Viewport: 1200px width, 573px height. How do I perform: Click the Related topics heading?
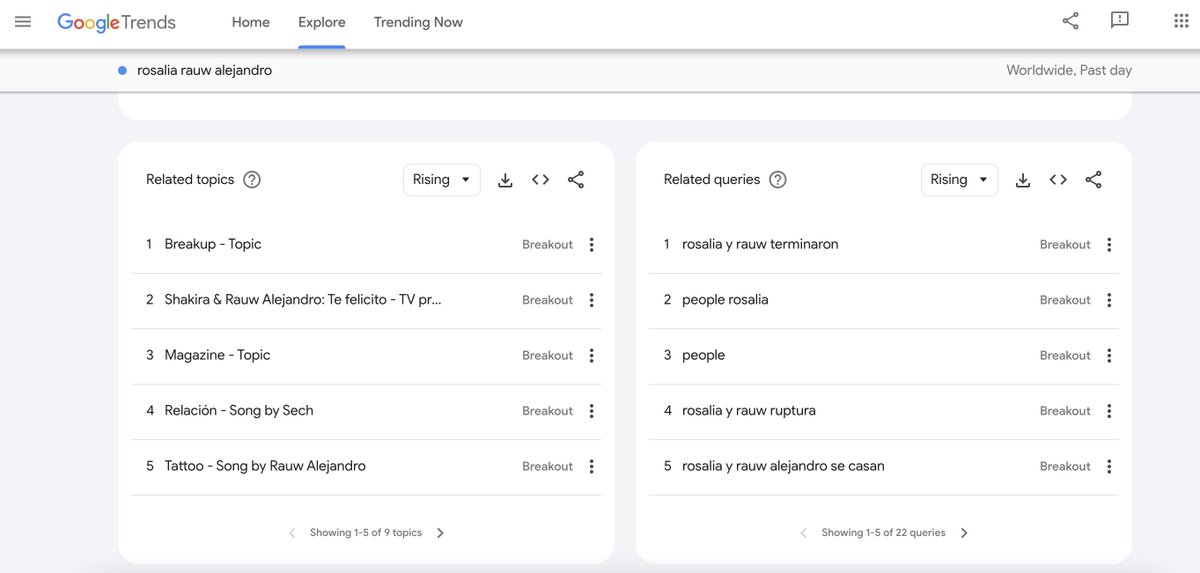[x=190, y=180]
